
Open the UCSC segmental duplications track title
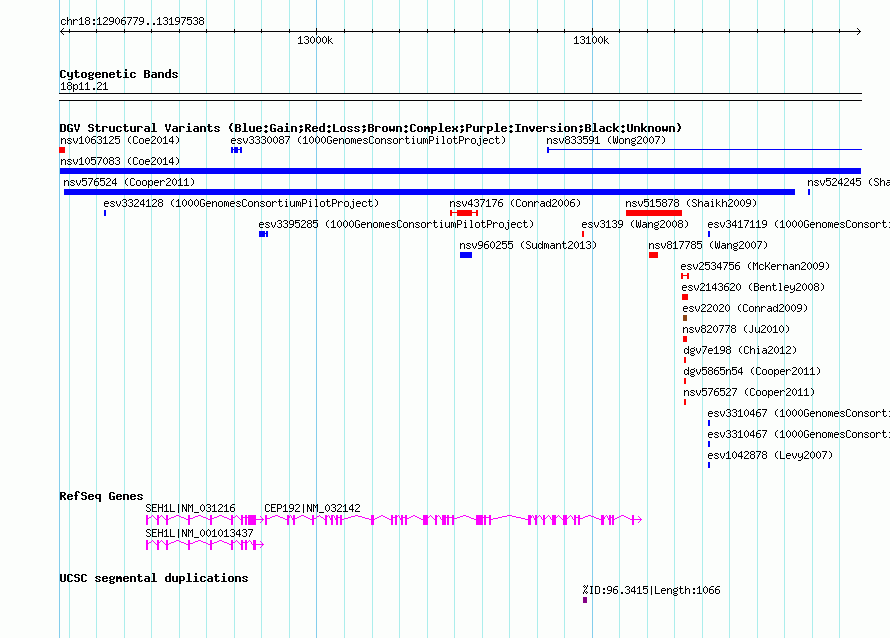pos(154,578)
